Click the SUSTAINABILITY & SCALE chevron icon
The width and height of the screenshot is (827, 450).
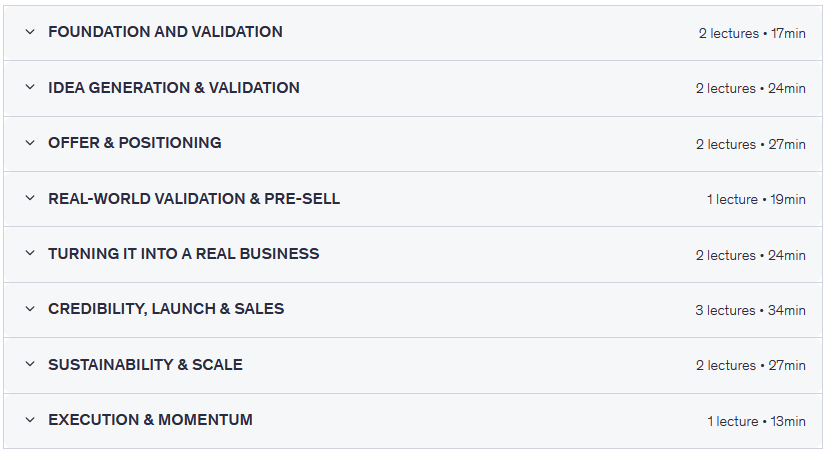(x=30, y=365)
